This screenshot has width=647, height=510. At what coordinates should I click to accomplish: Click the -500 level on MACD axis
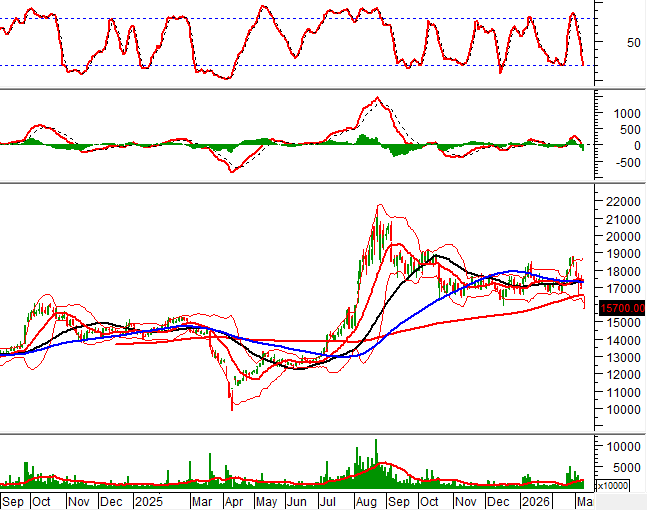618,163
